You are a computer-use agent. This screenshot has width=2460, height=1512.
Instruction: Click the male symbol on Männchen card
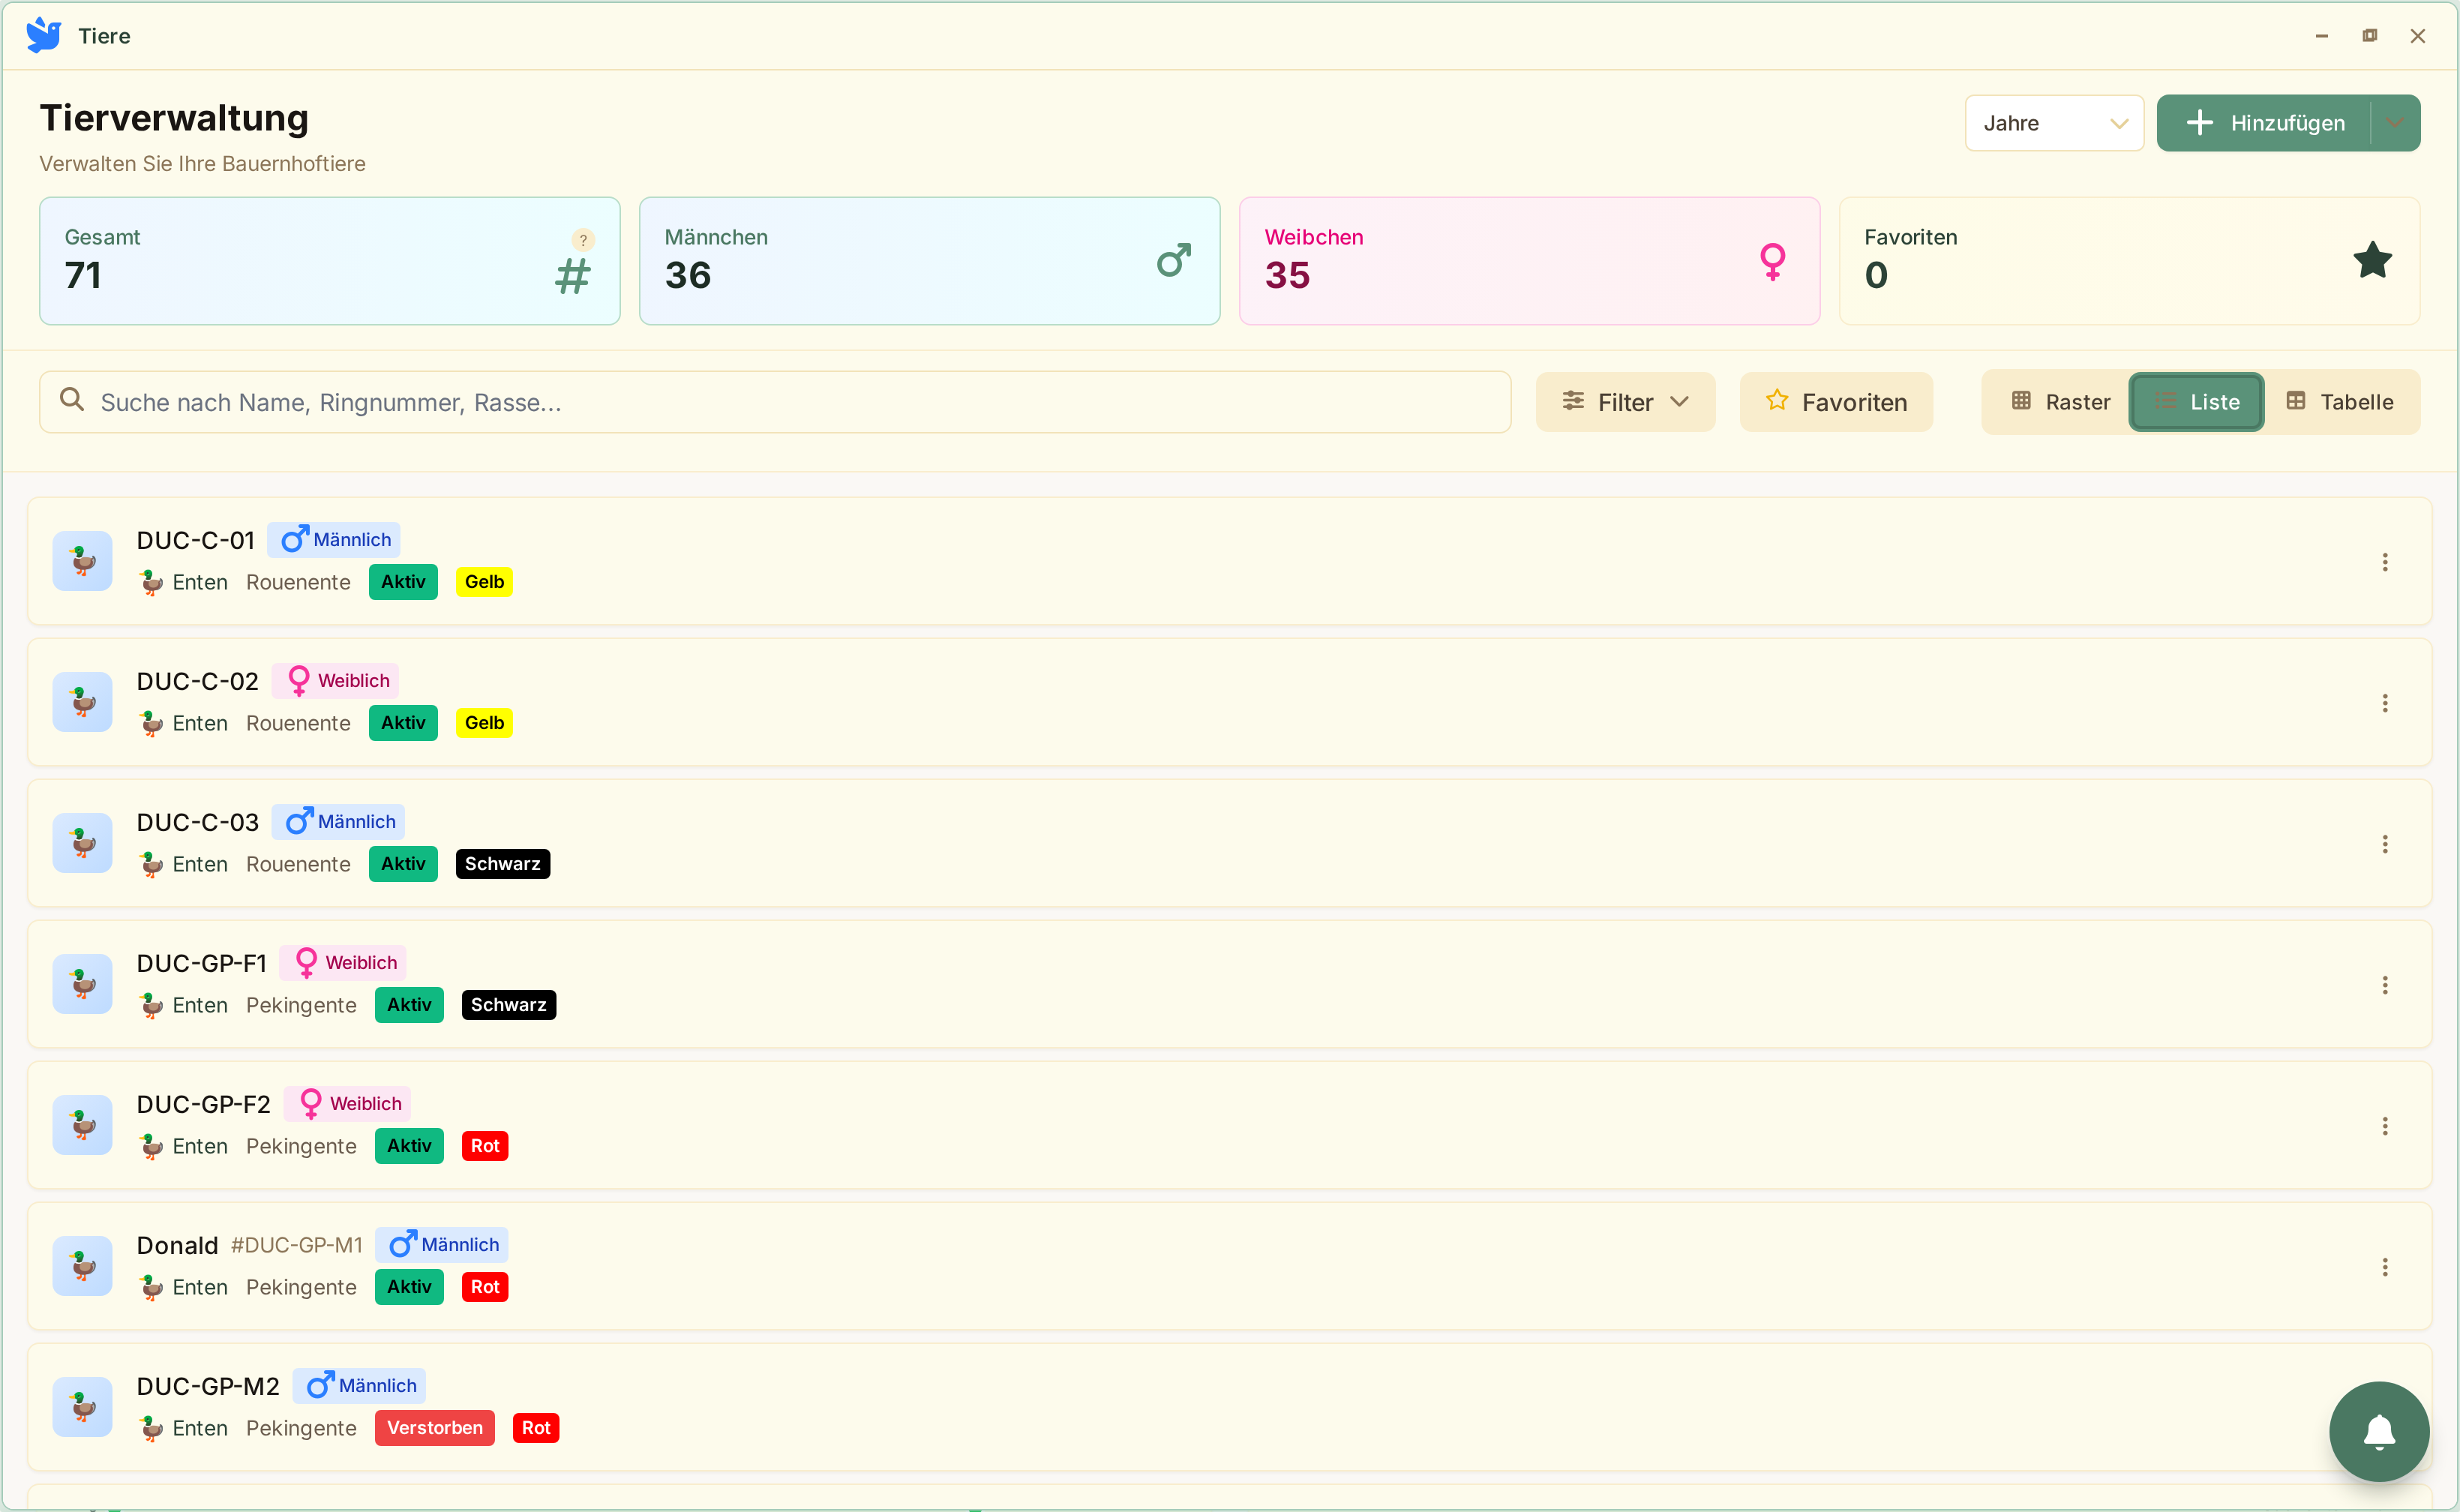coord(1173,261)
